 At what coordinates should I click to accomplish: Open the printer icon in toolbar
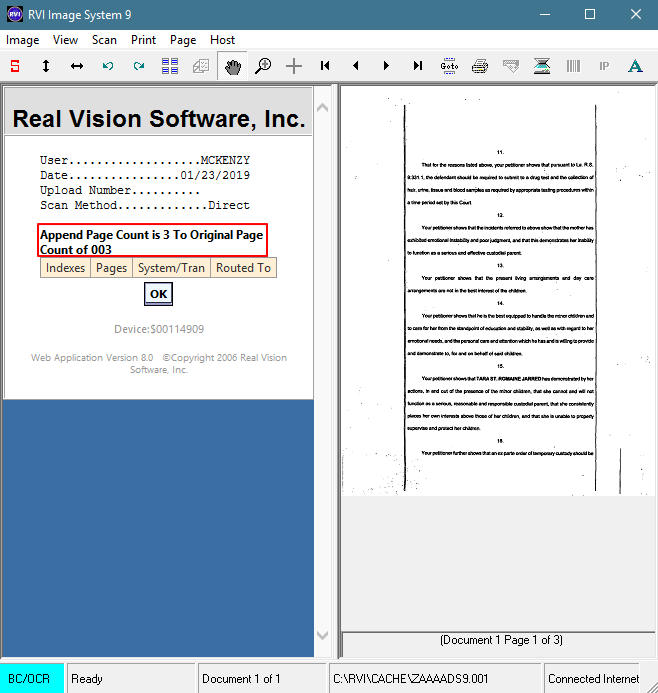pos(480,66)
